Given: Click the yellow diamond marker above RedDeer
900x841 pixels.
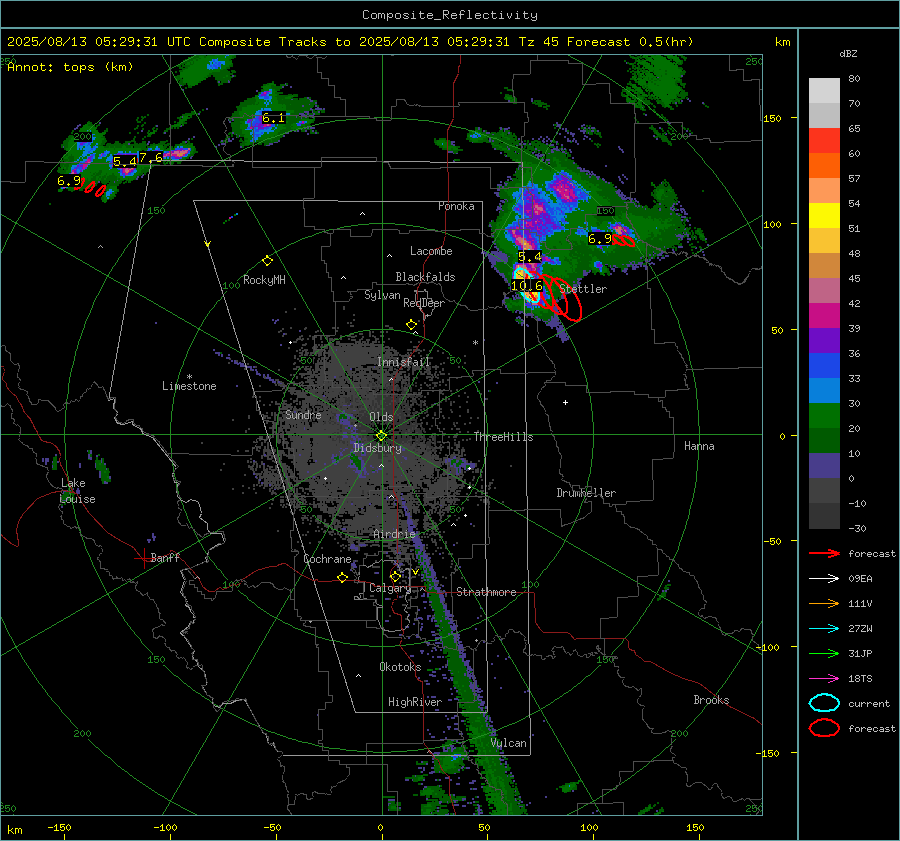Looking at the screenshot, I should (411, 325).
